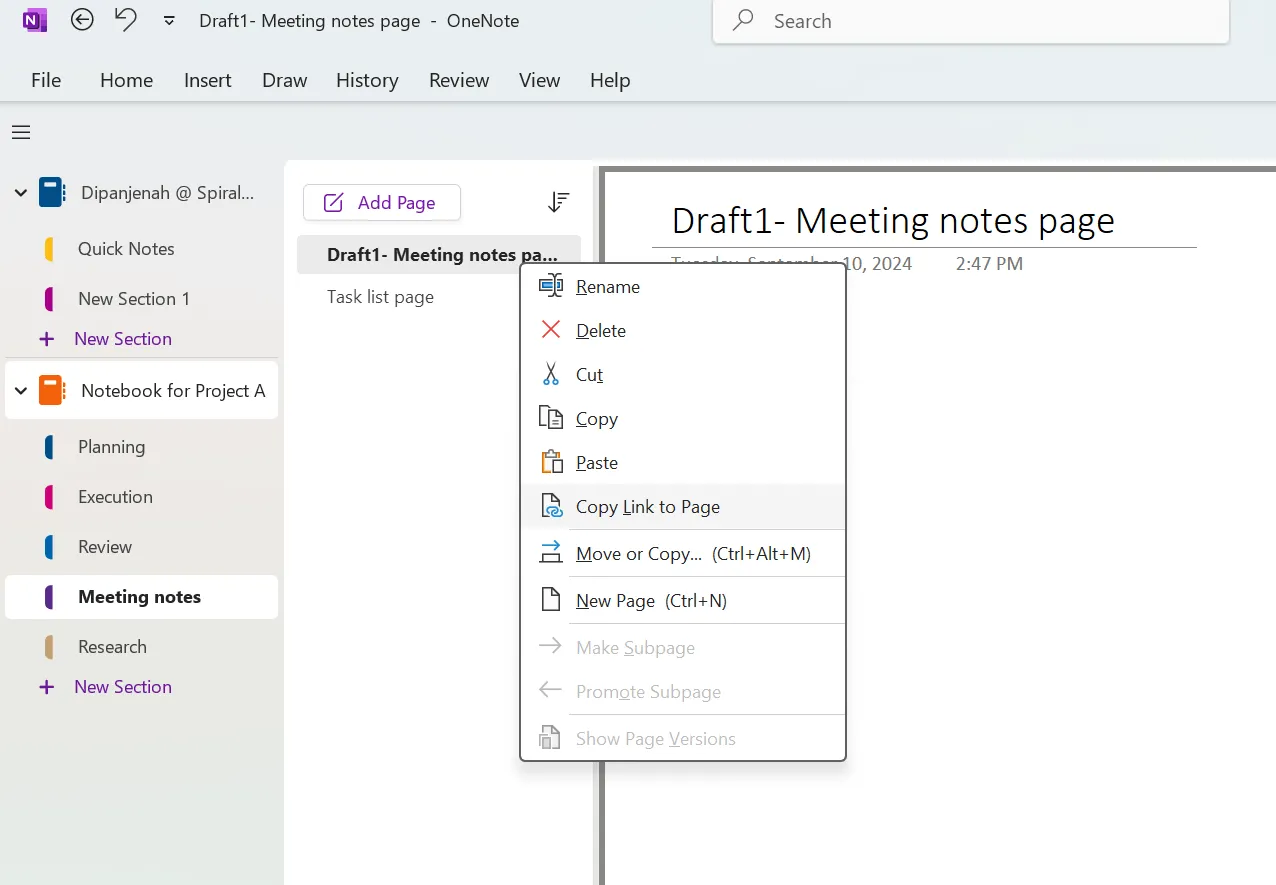Switch to the Home ribbon tab
The height and width of the screenshot is (885, 1276).
pos(127,80)
